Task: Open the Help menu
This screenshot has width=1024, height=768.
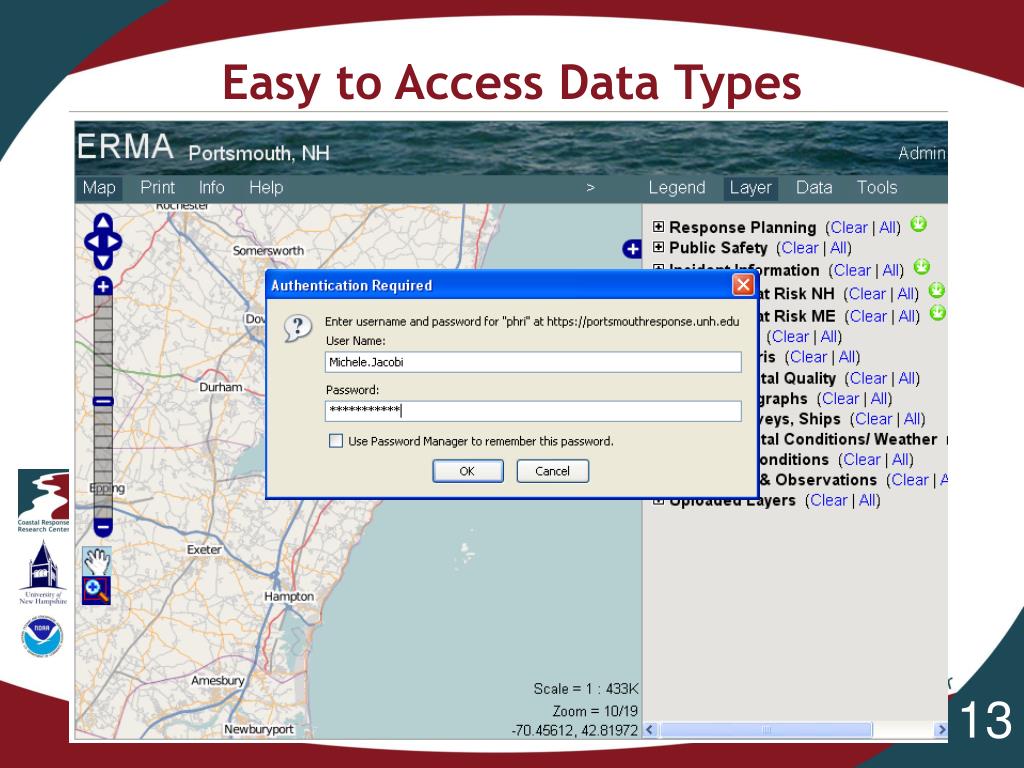Action: tap(266, 188)
